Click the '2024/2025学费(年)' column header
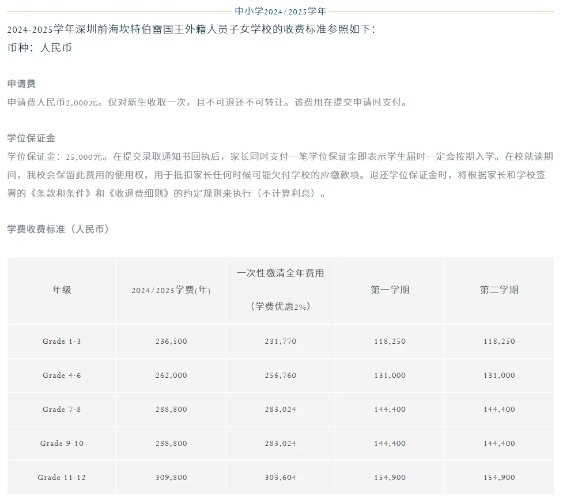The image size is (562, 498). [171, 290]
